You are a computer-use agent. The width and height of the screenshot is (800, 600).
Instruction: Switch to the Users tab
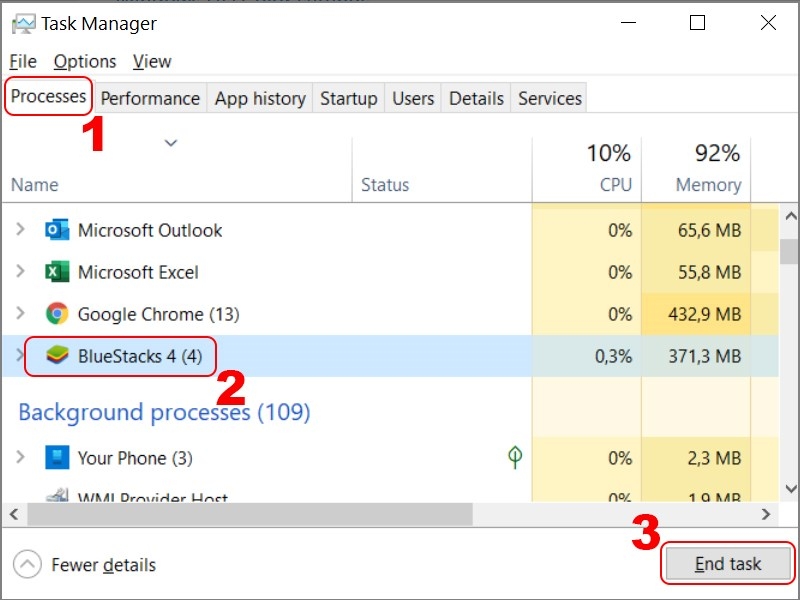[x=413, y=98]
